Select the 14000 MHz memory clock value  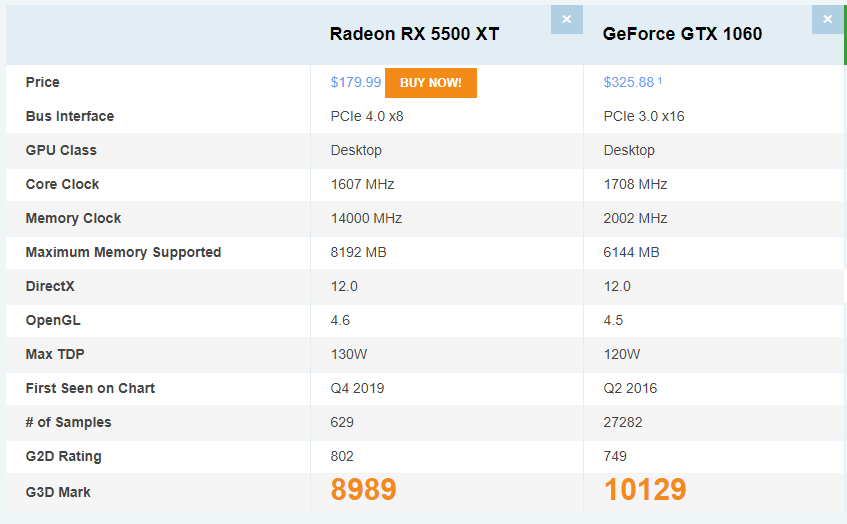pos(366,218)
